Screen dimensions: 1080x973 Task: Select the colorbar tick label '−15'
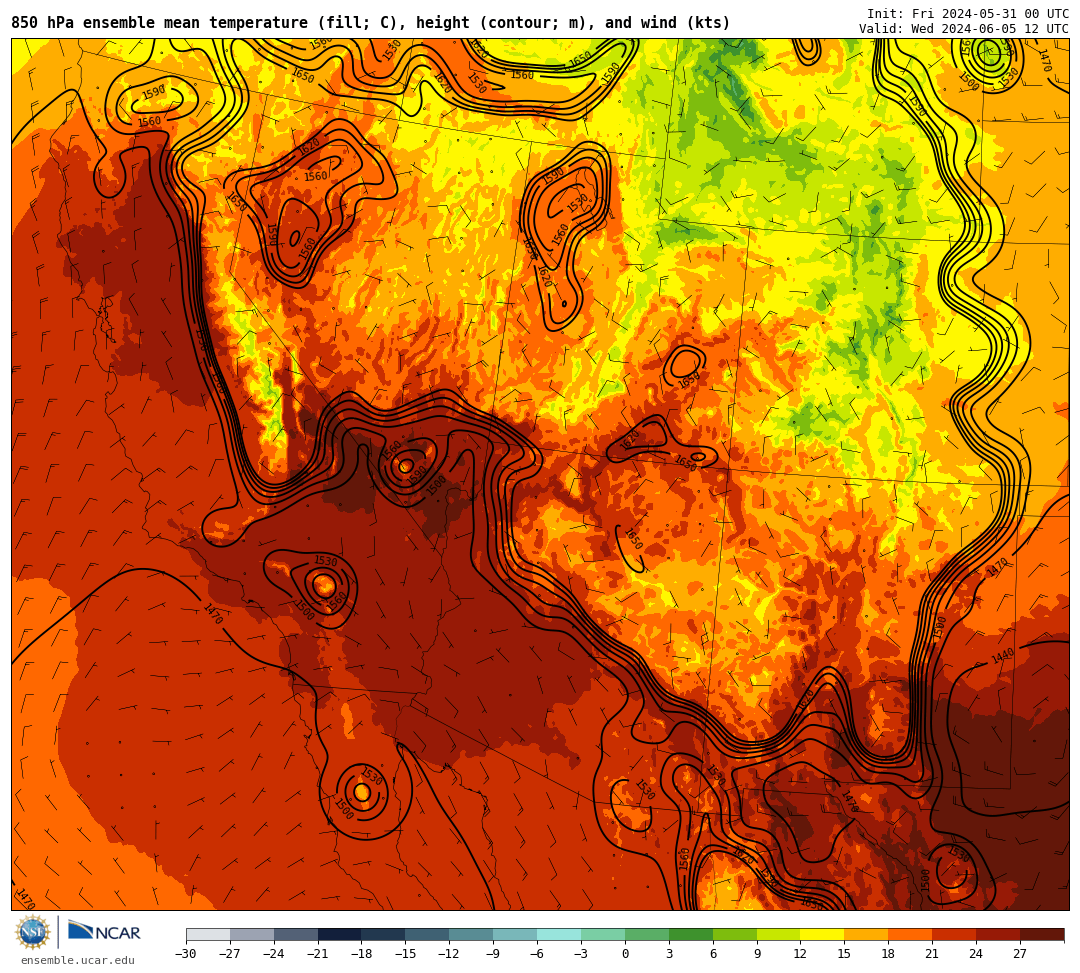[x=406, y=954]
